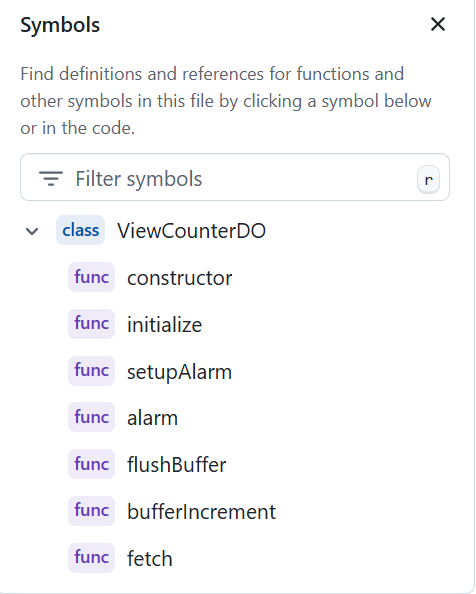
Task: Click the func badge next to bufferIncrement
Action: pos(91,511)
